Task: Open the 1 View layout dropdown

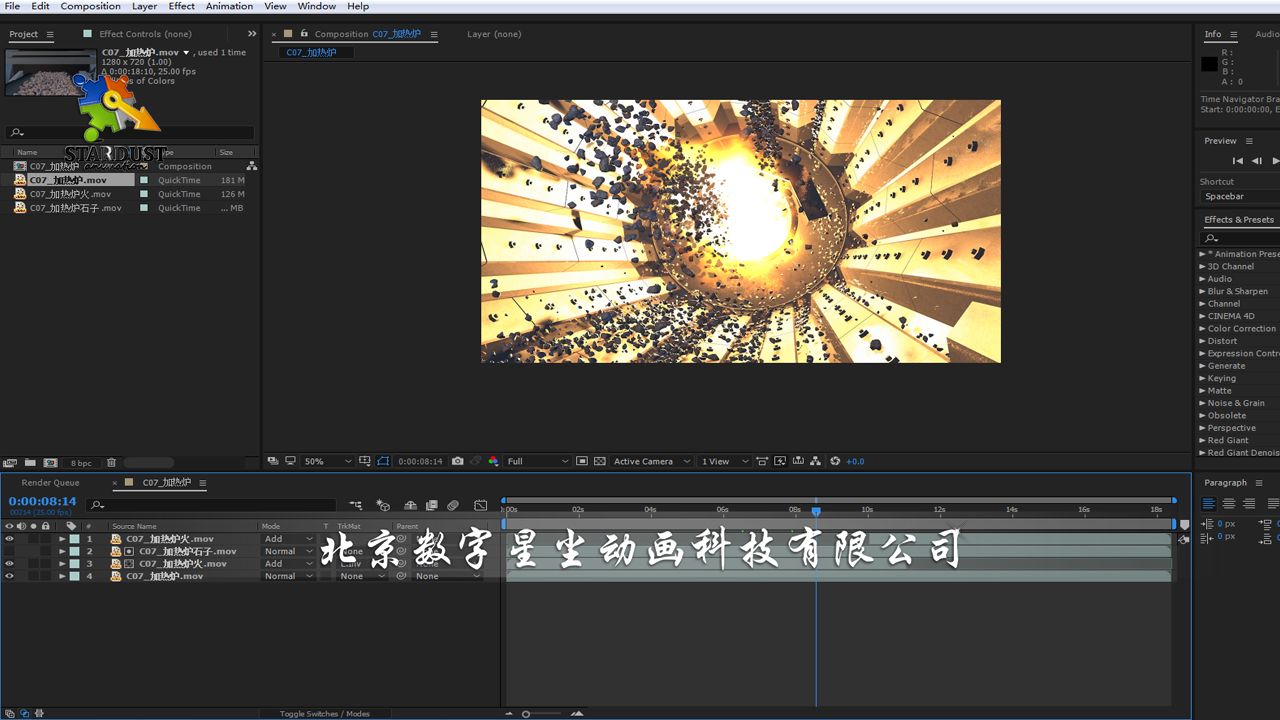Action: click(723, 461)
